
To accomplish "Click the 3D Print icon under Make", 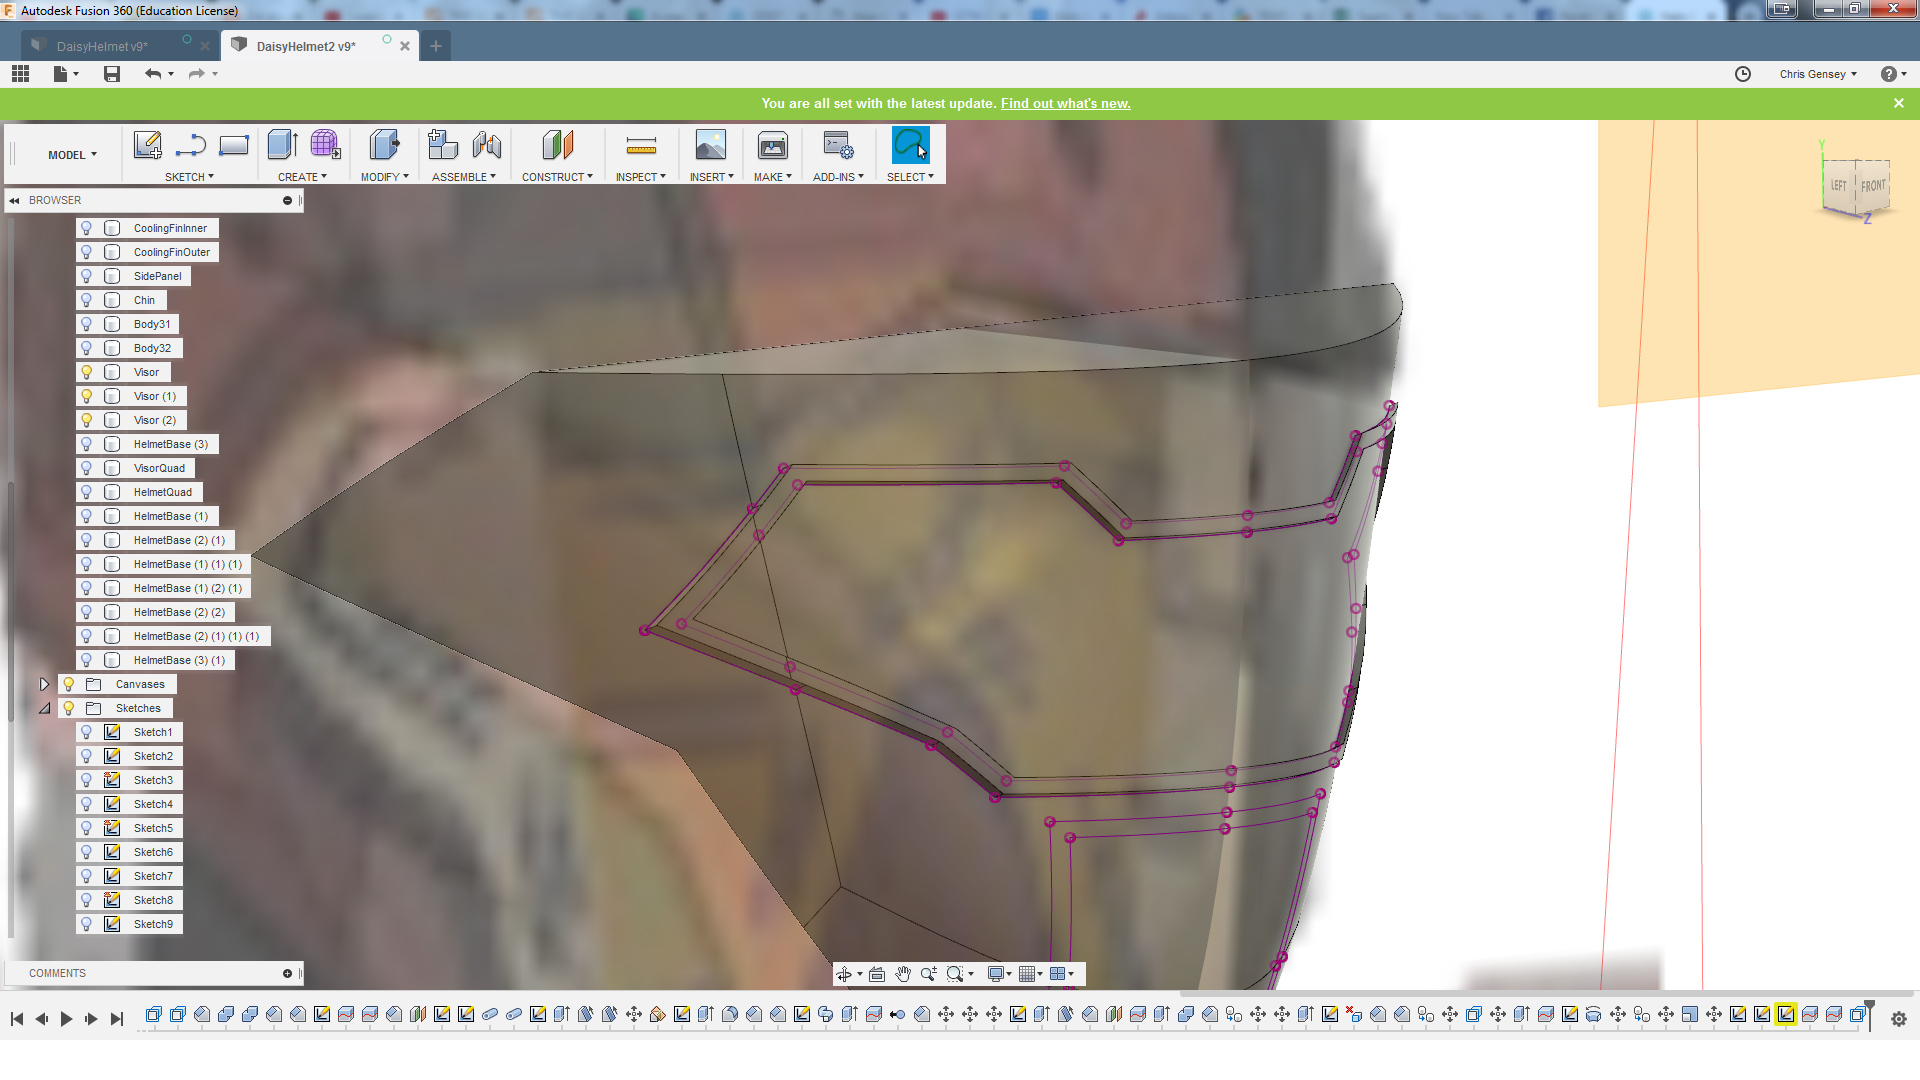I will click(772, 146).
